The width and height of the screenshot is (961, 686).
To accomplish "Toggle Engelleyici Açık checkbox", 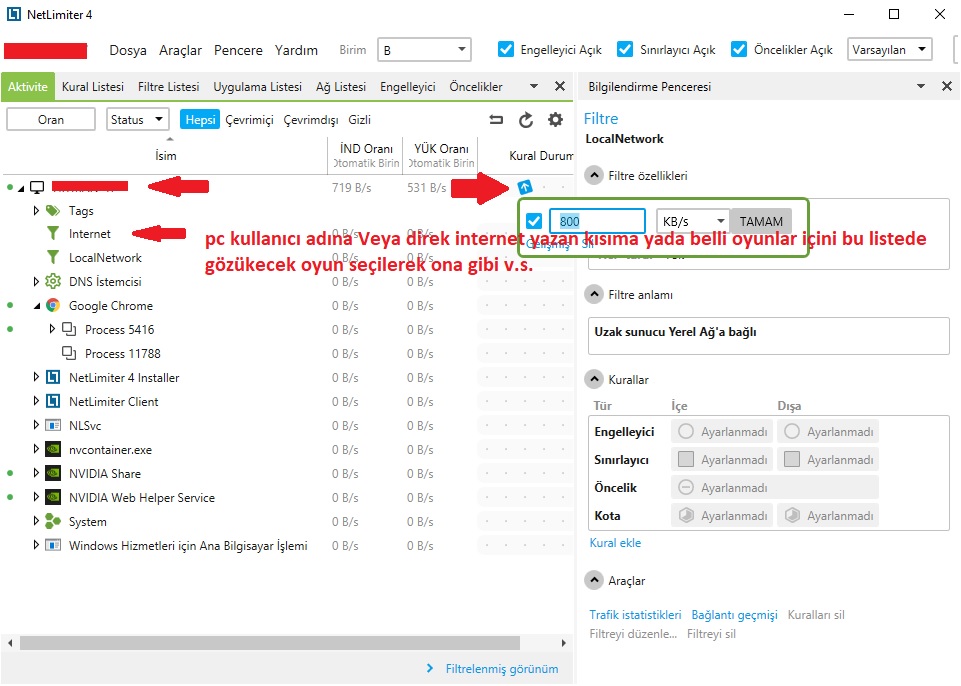I will pyautogui.click(x=506, y=49).
